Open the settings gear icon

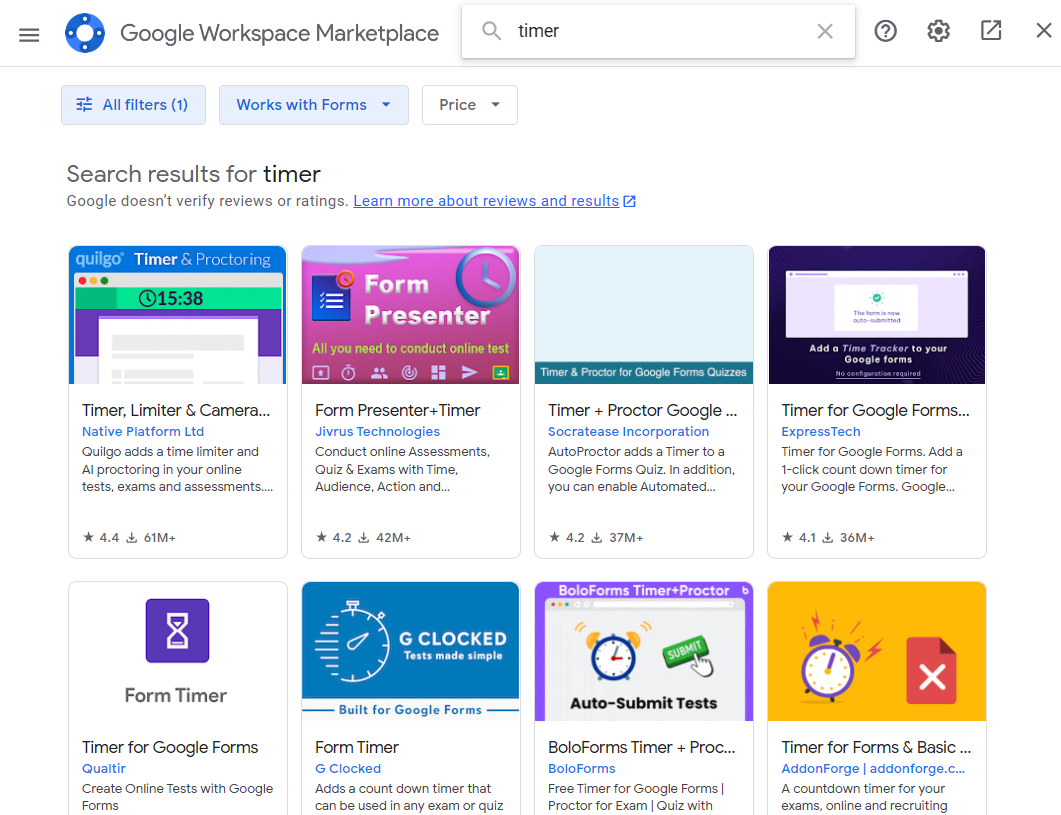(x=938, y=31)
